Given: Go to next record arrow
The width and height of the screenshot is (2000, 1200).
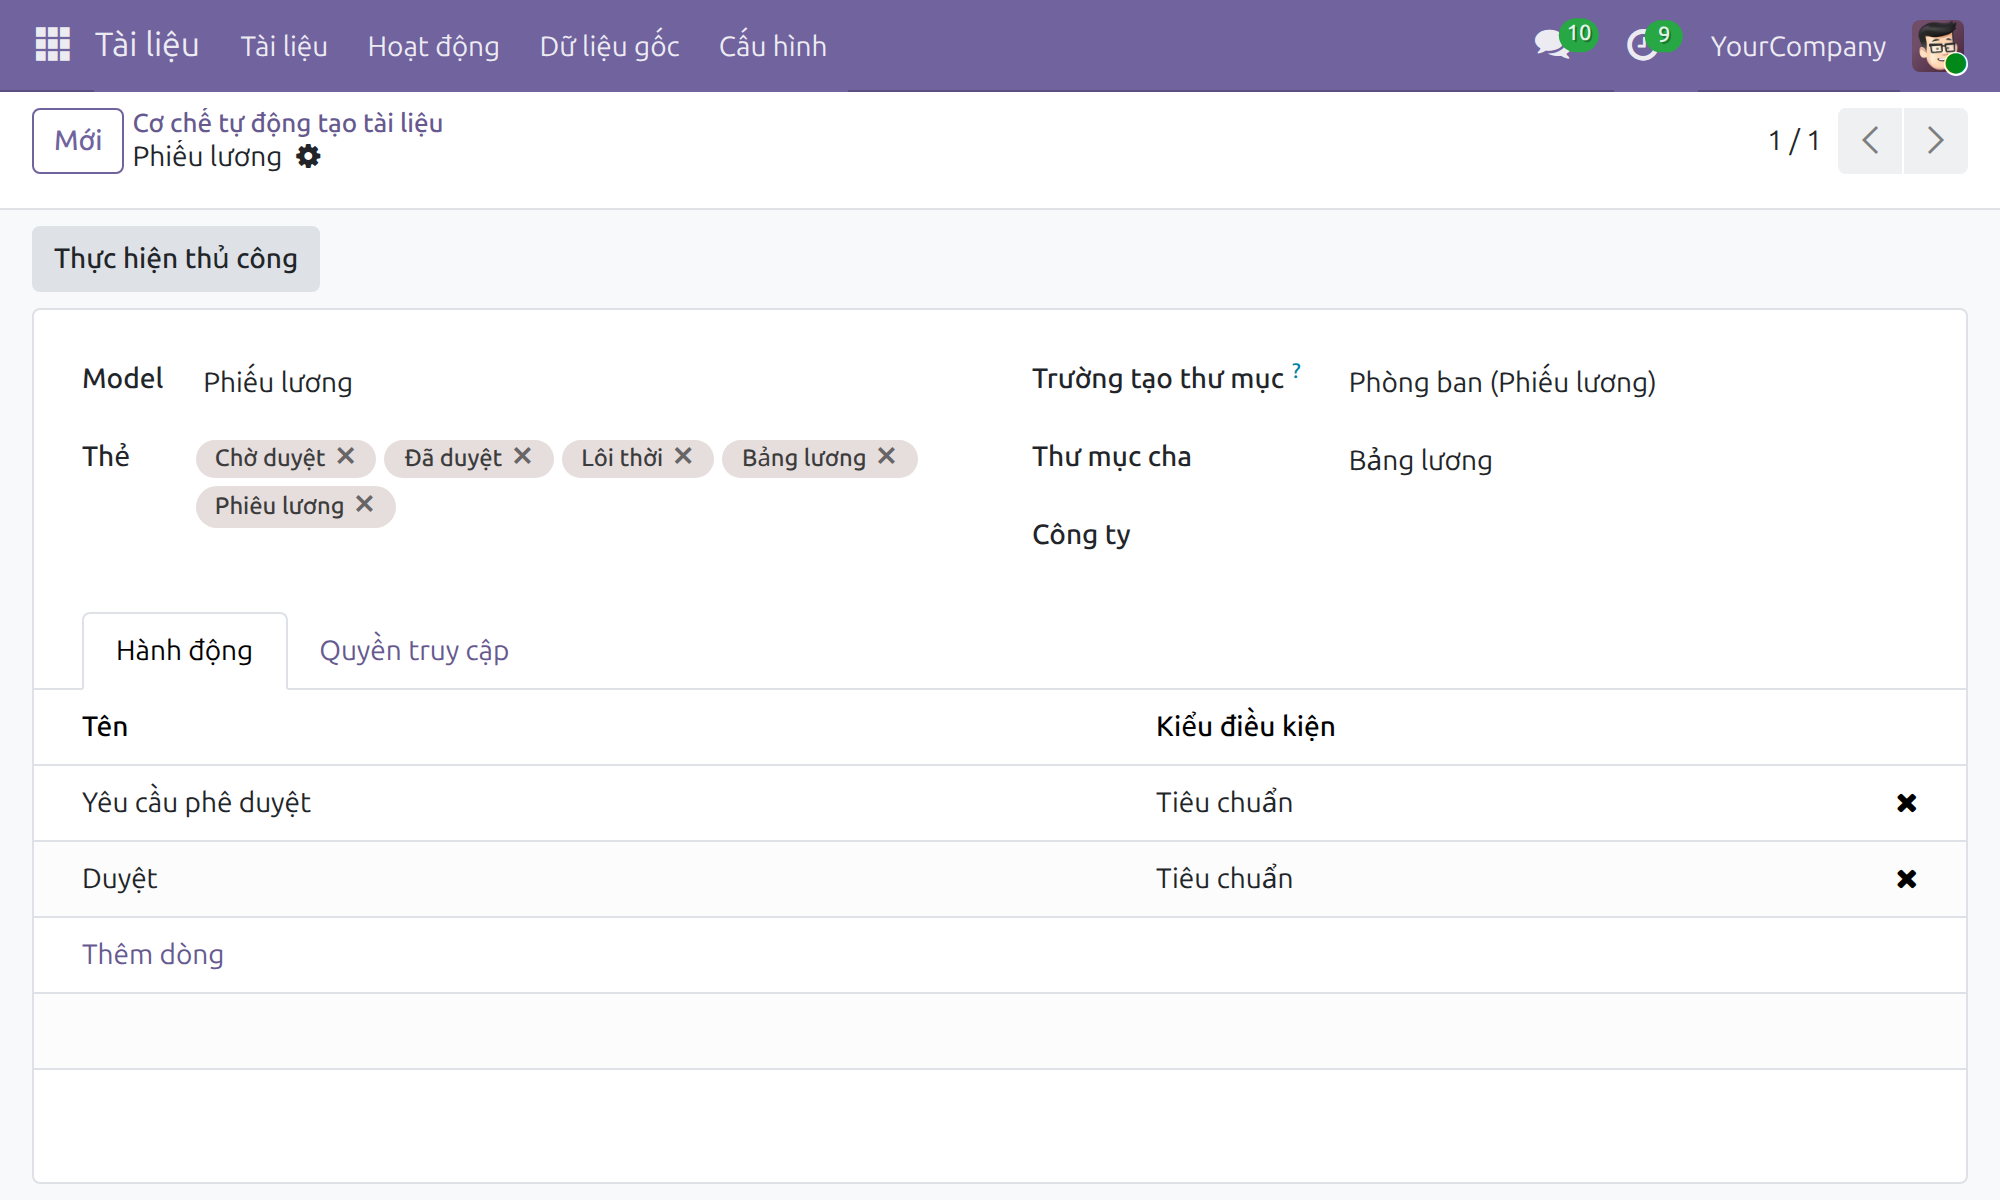Looking at the screenshot, I should pyautogui.click(x=1936, y=140).
